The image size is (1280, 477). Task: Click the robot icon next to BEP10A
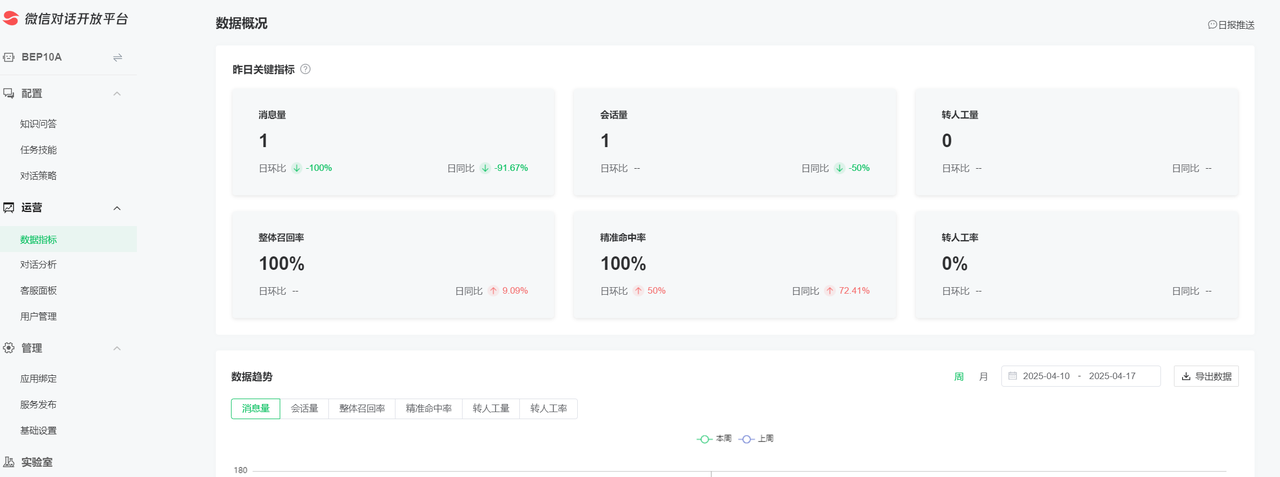tap(9, 57)
